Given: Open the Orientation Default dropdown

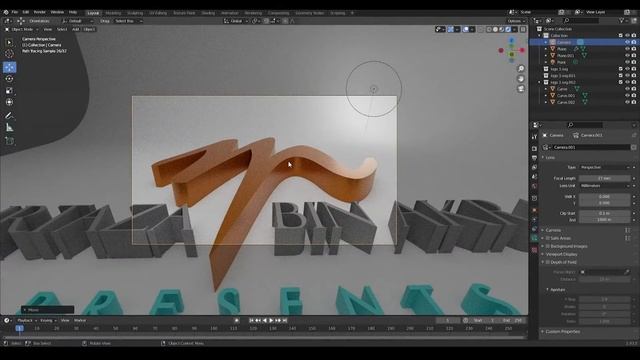Looking at the screenshot, I should pyautogui.click(x=78, y=21).
